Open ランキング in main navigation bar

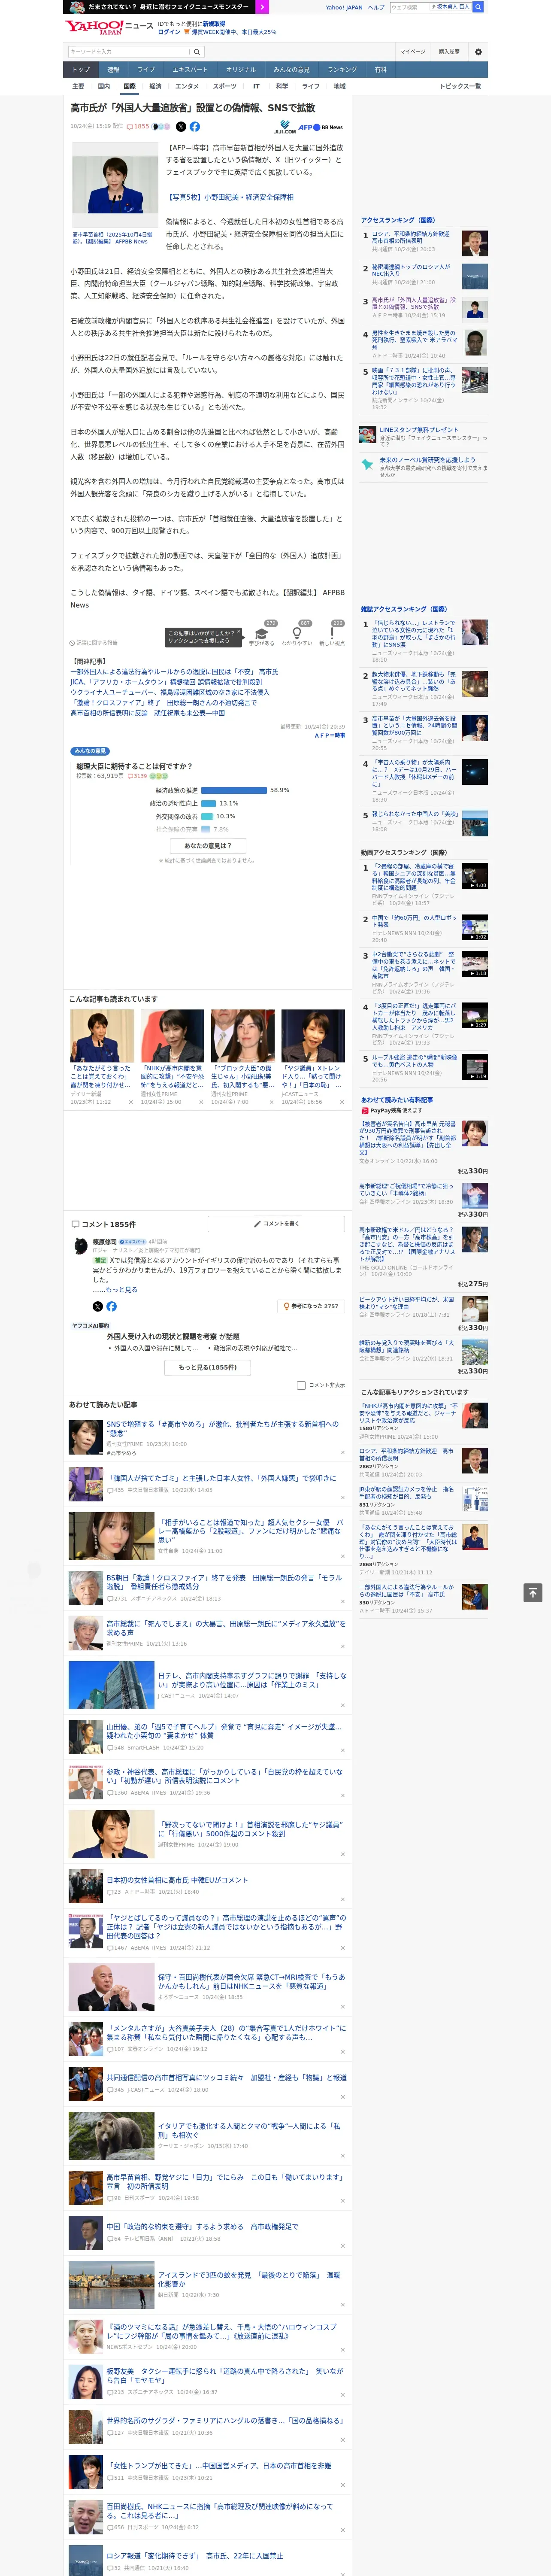pos(342,69)
